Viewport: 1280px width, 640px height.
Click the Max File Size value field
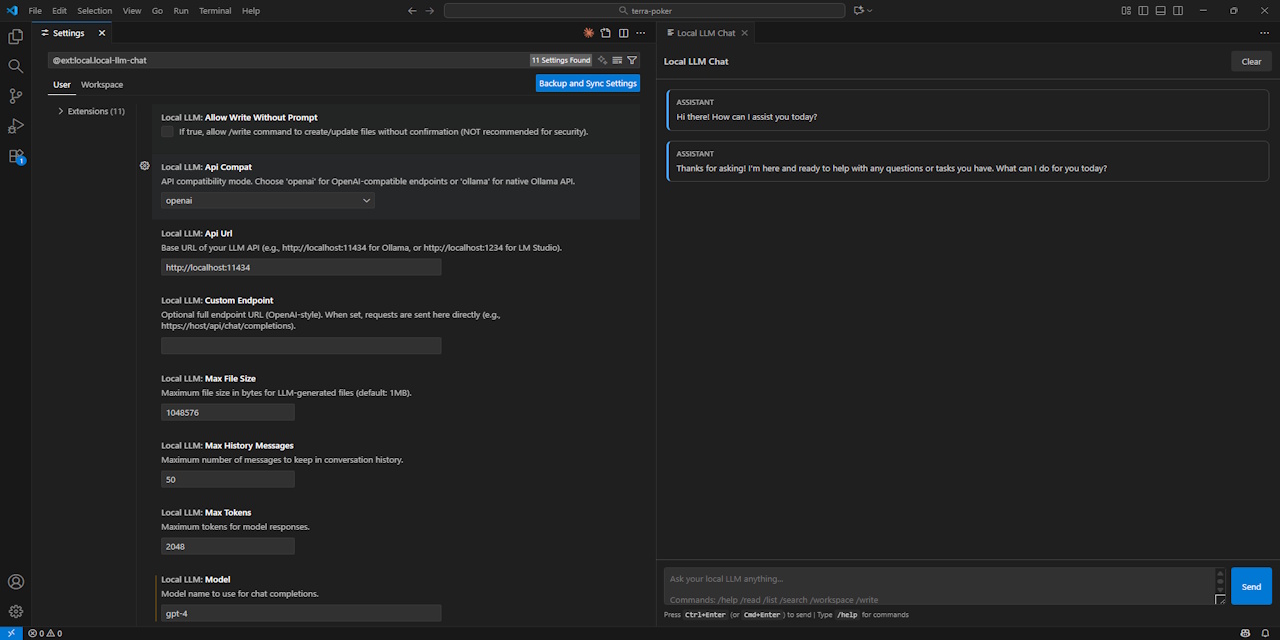click(228, 412)
